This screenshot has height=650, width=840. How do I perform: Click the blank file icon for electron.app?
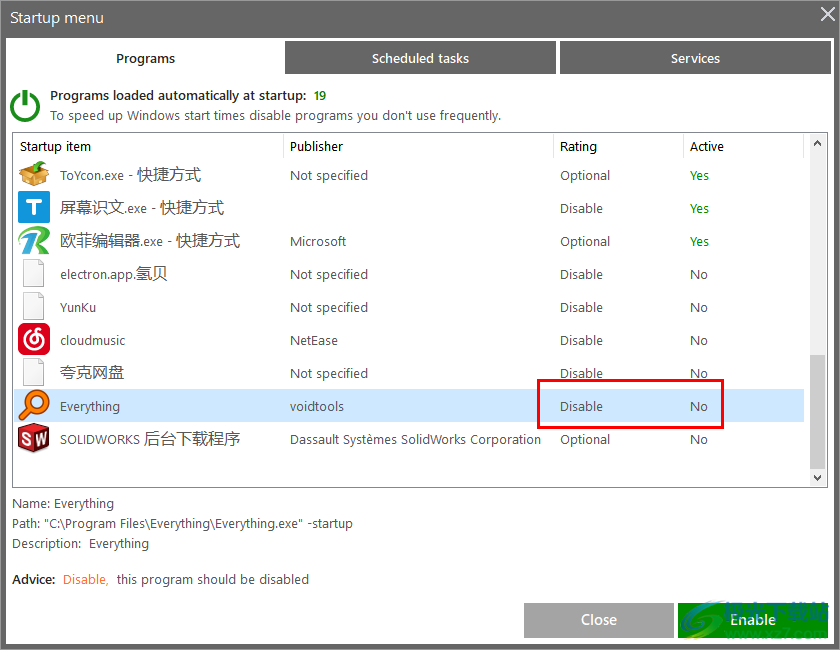click(x=33, y=273)
